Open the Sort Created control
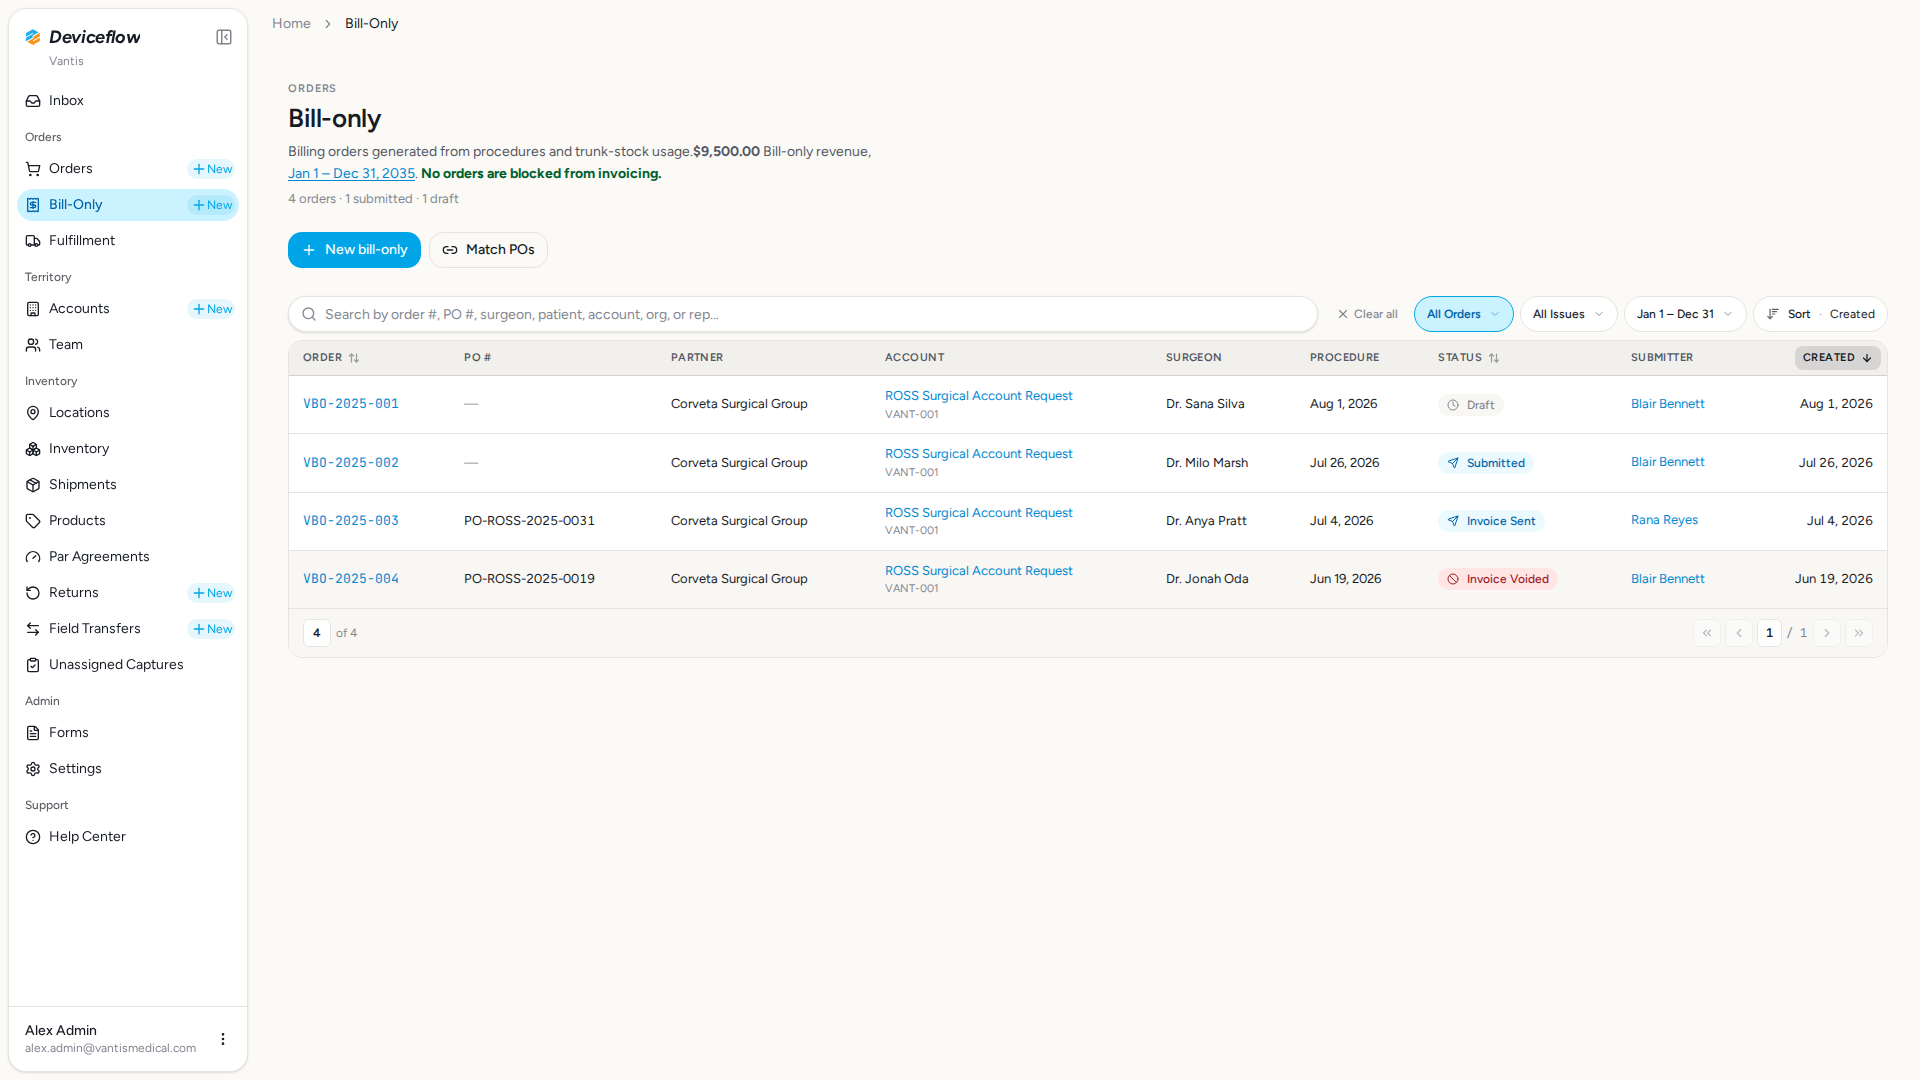This screenshot has width=1920, height=1080. (x=1820, y=314)
